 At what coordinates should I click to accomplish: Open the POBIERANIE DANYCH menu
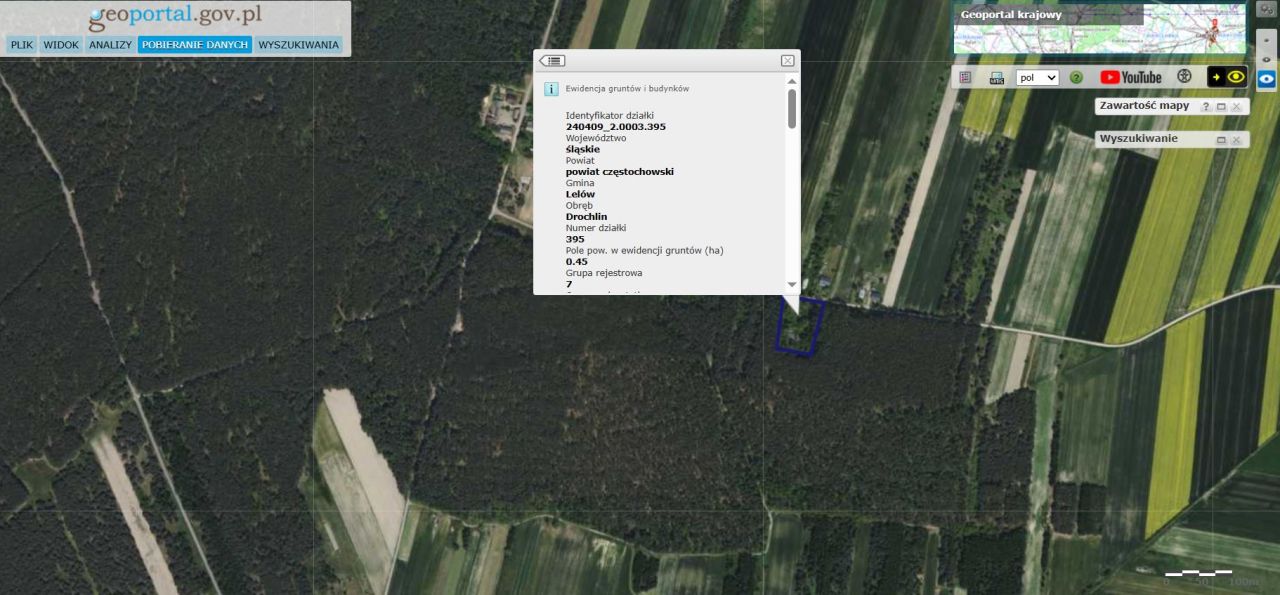pyautogui.click(x=195, y=44)
